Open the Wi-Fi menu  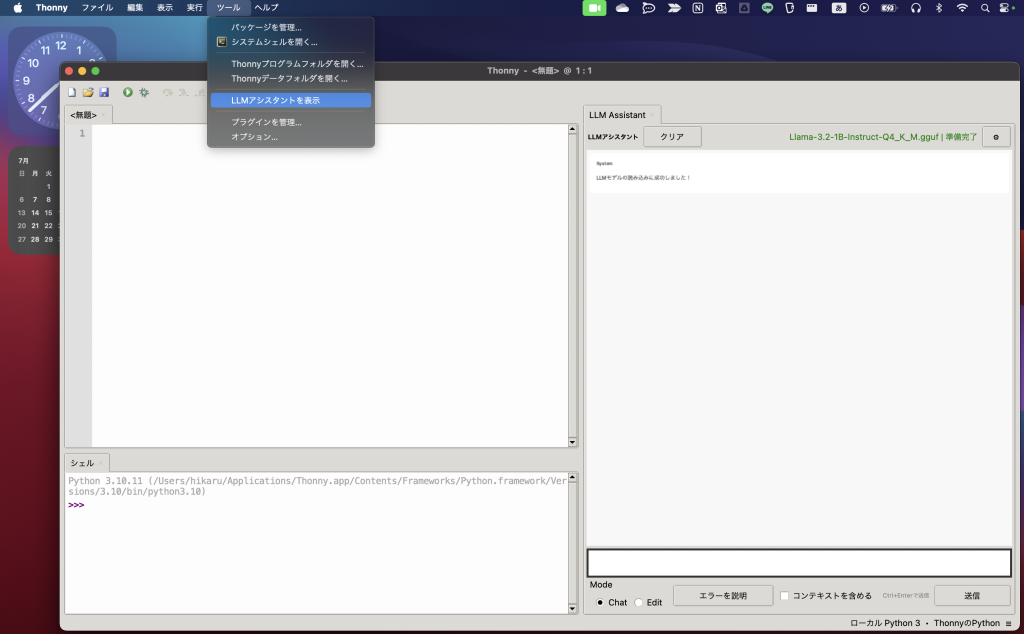pyautogui.click(x=962, y=8)
